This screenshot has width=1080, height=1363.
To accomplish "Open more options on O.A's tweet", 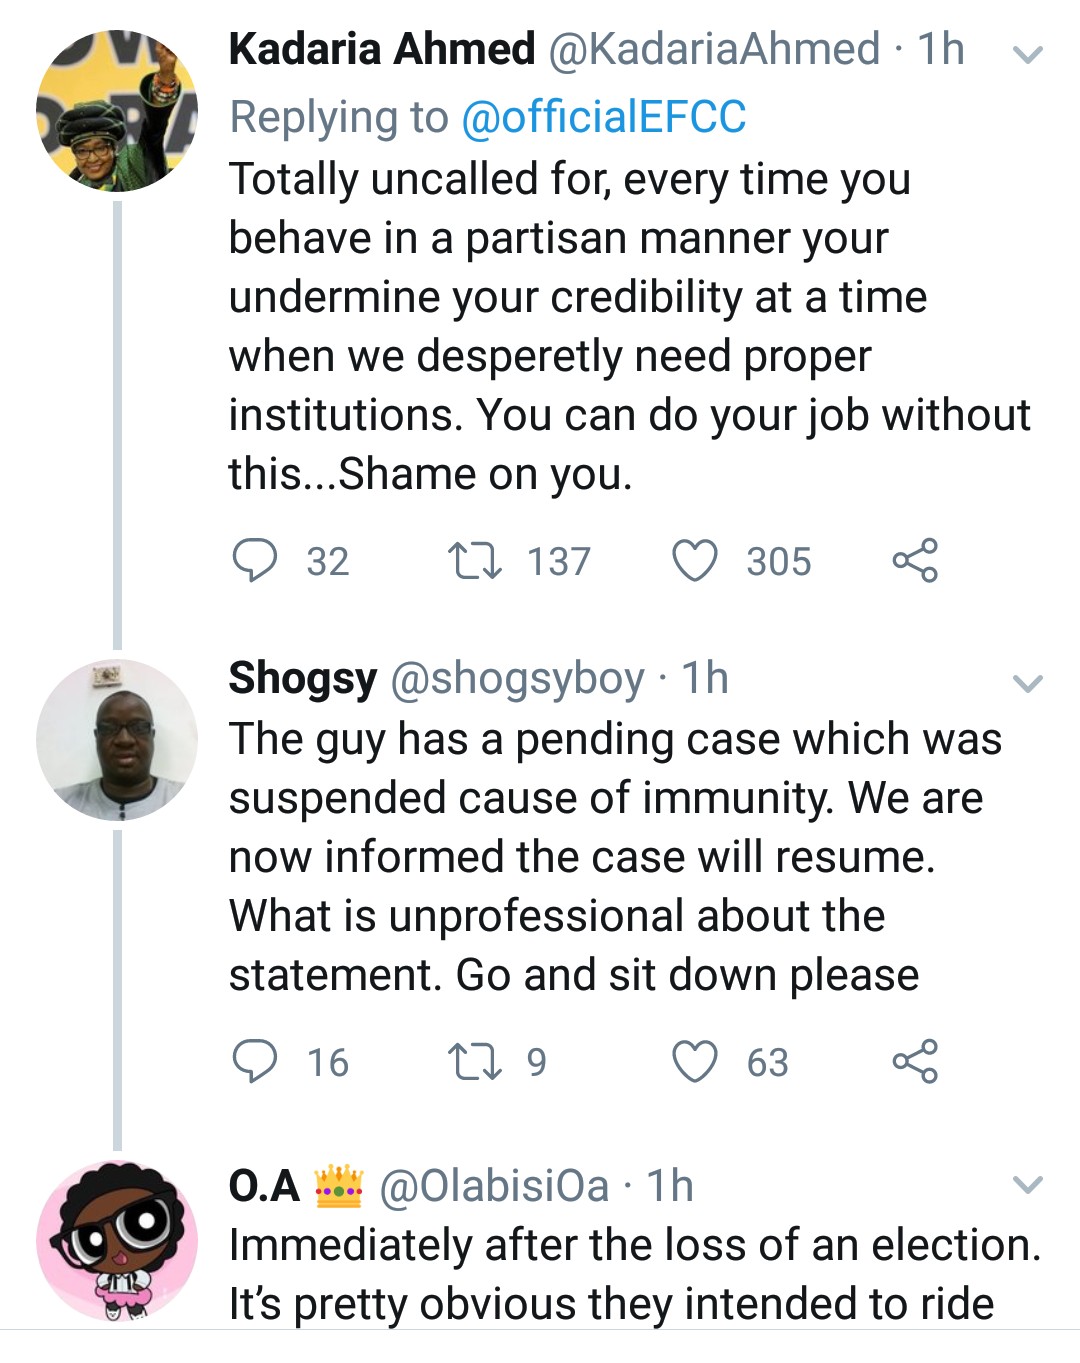I will point(1028,1186).
